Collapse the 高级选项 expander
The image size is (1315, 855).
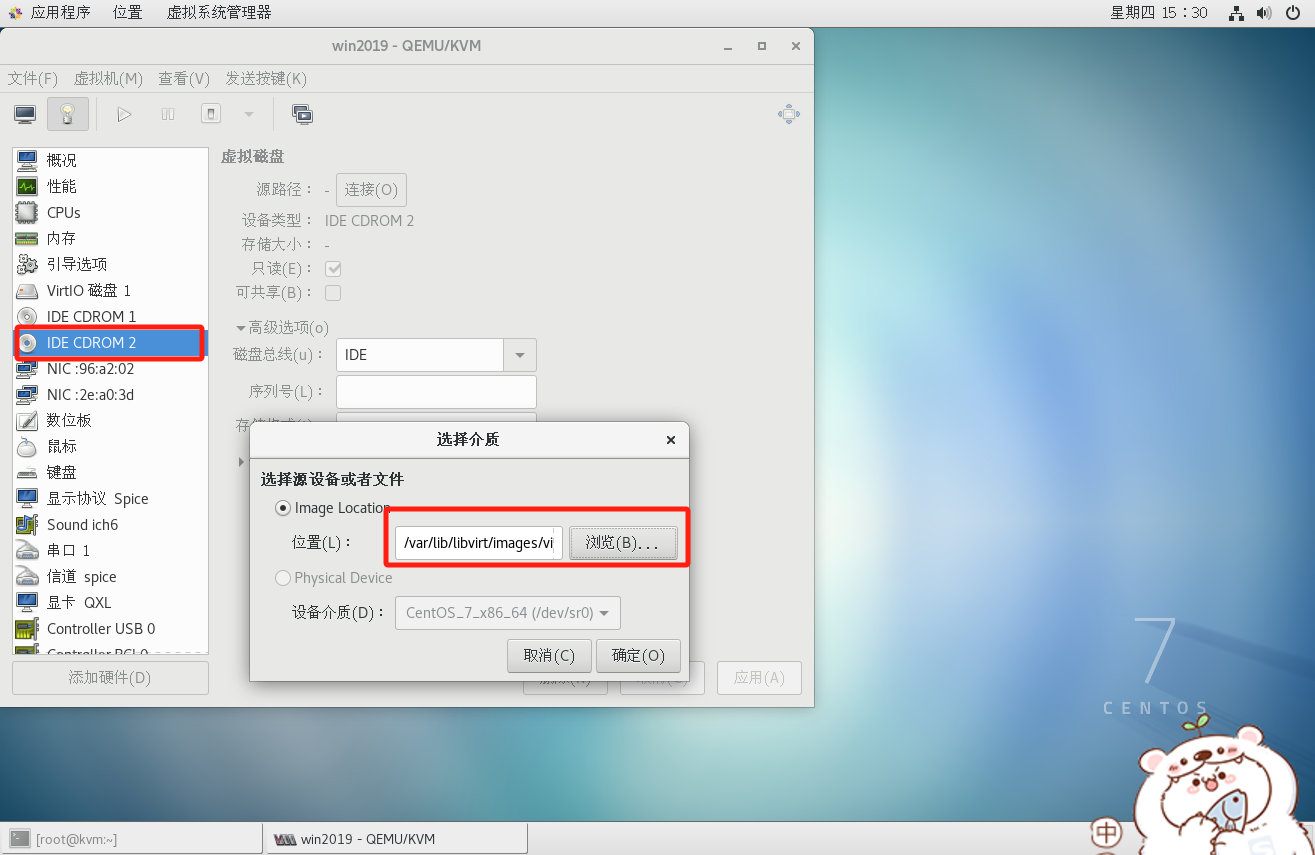241,328
